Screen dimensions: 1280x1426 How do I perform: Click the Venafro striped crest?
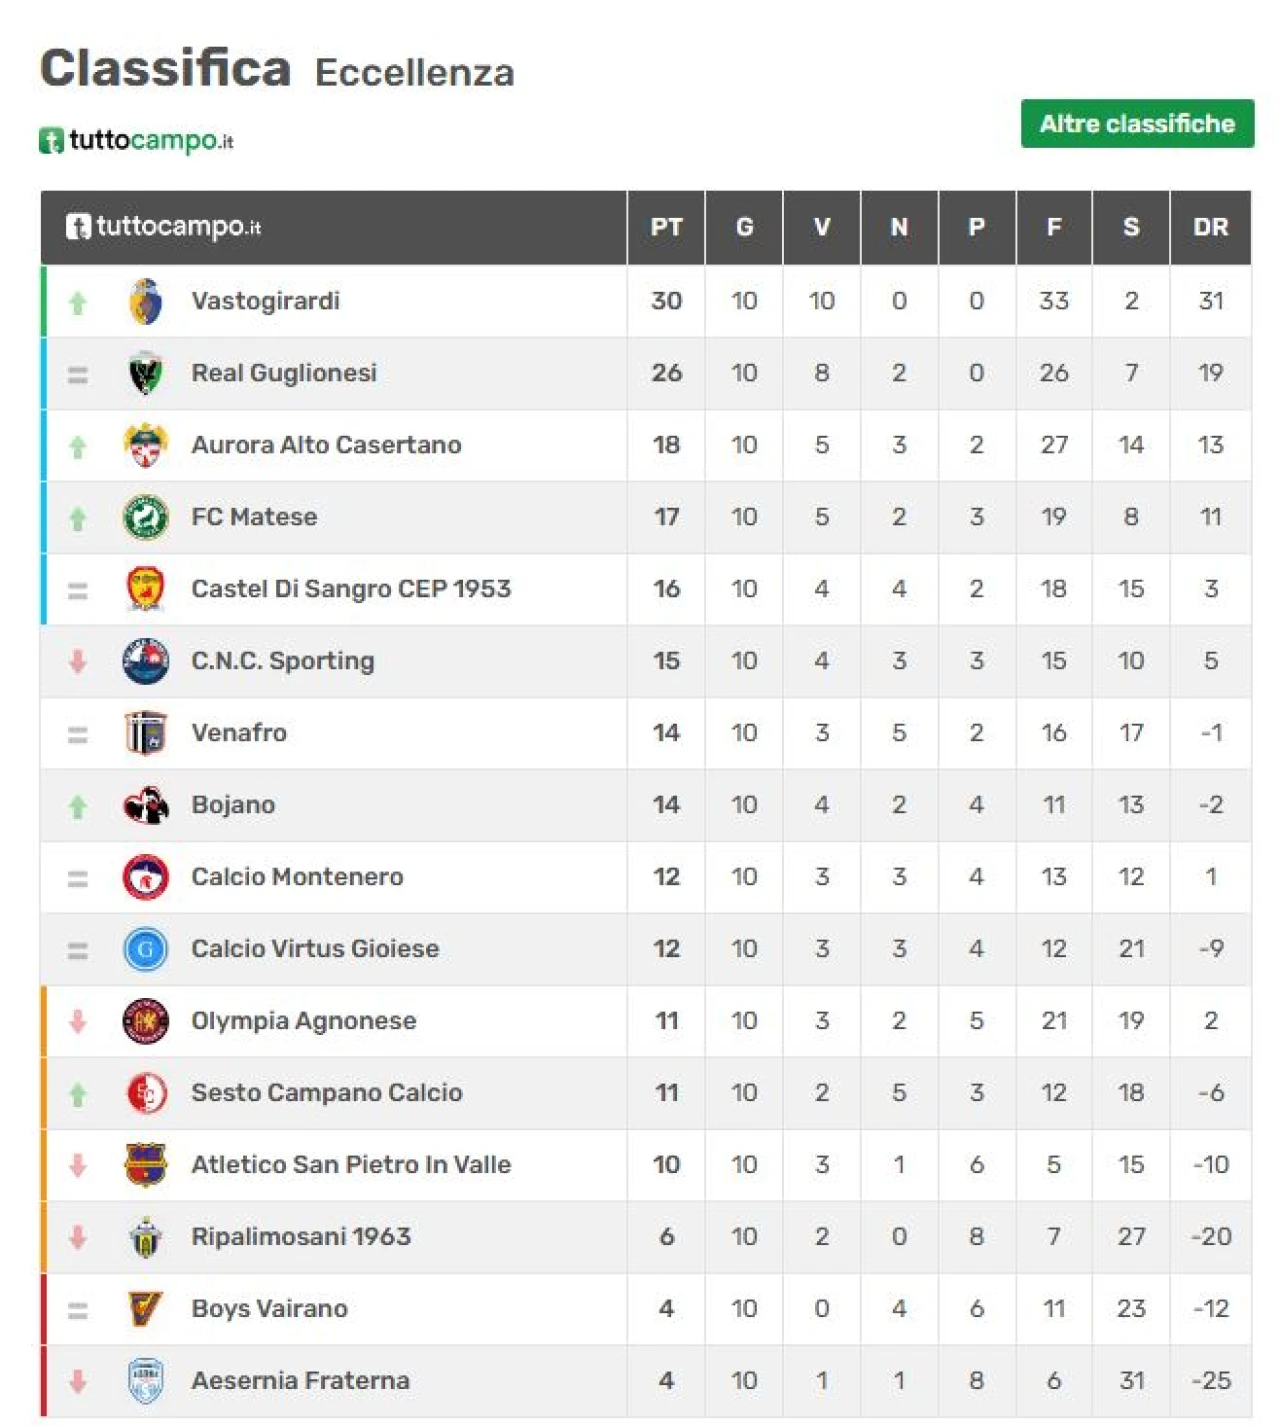(146, 733)
